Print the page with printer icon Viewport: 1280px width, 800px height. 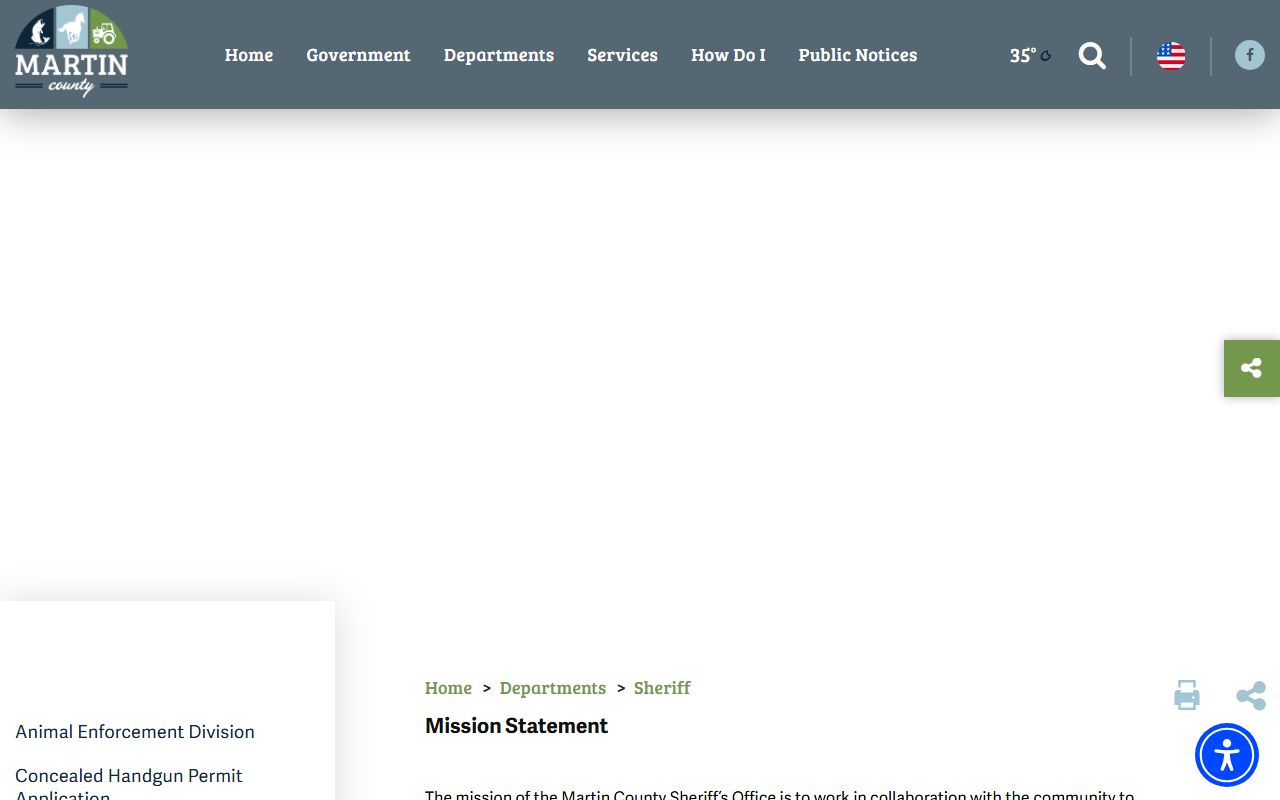coord(1187,695)
